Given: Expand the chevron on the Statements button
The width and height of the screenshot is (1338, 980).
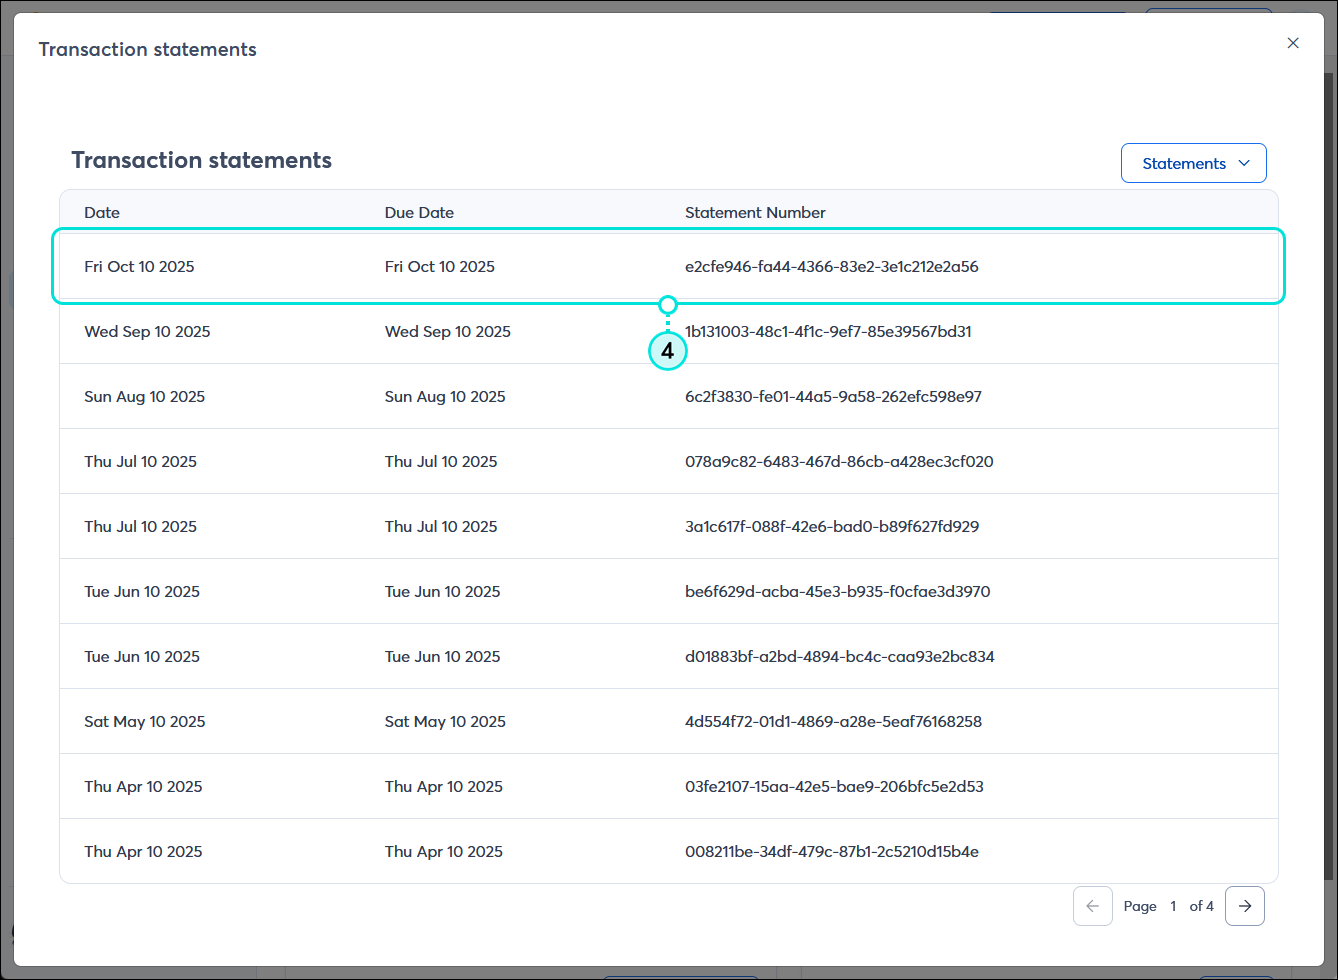Looking at the screenshot, I should click(1245, 162).
